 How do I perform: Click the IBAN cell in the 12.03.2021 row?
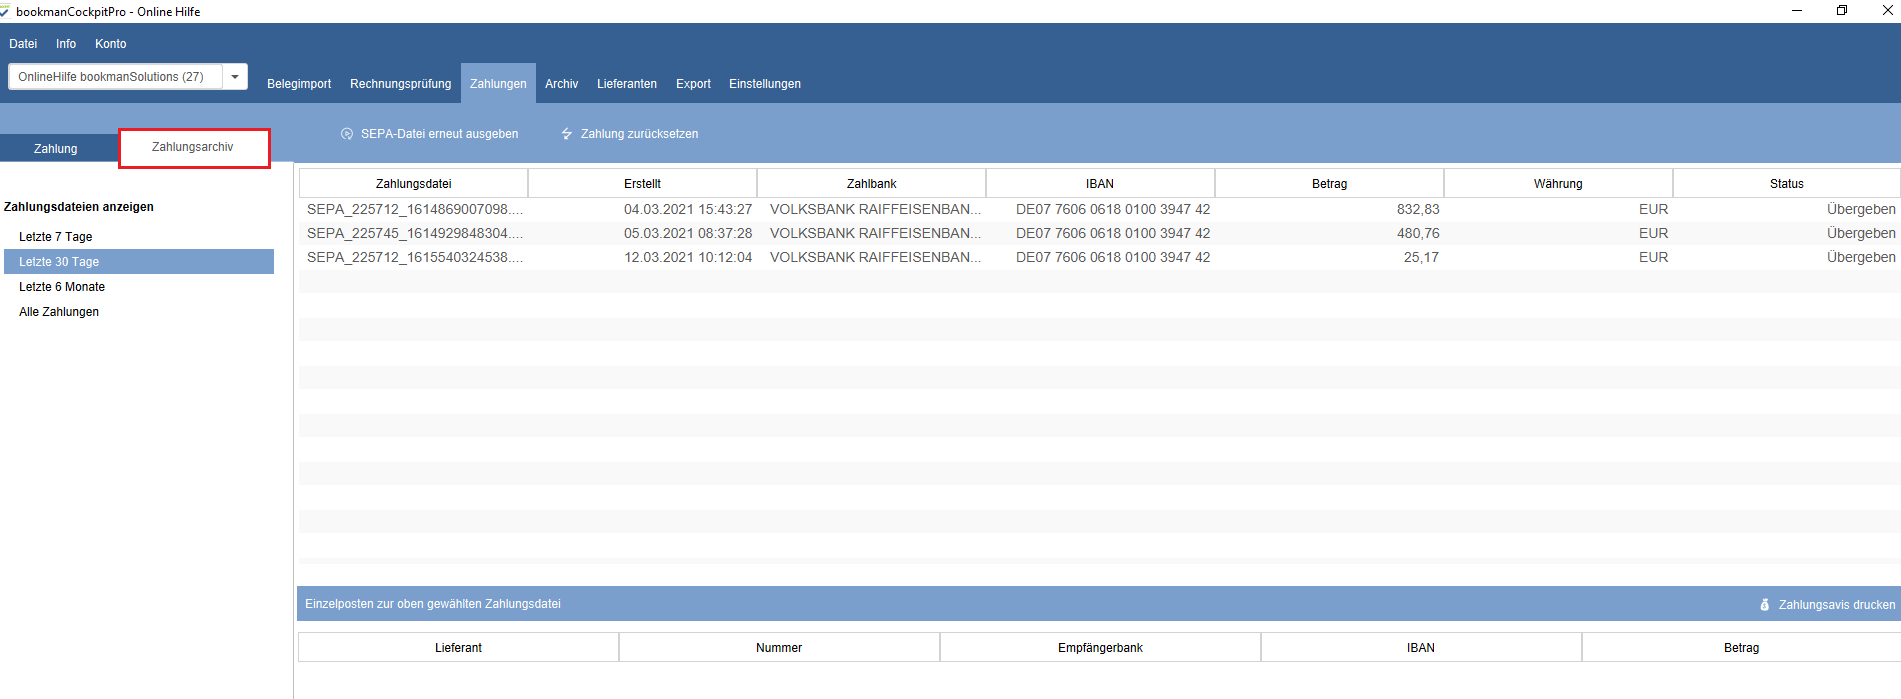(x=1113, y=258)
